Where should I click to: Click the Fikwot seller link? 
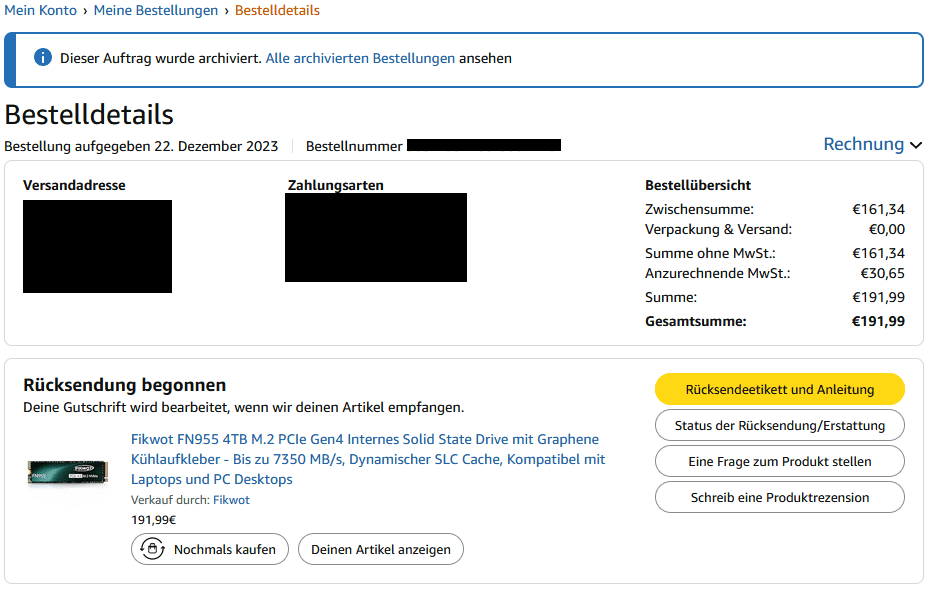231,500
